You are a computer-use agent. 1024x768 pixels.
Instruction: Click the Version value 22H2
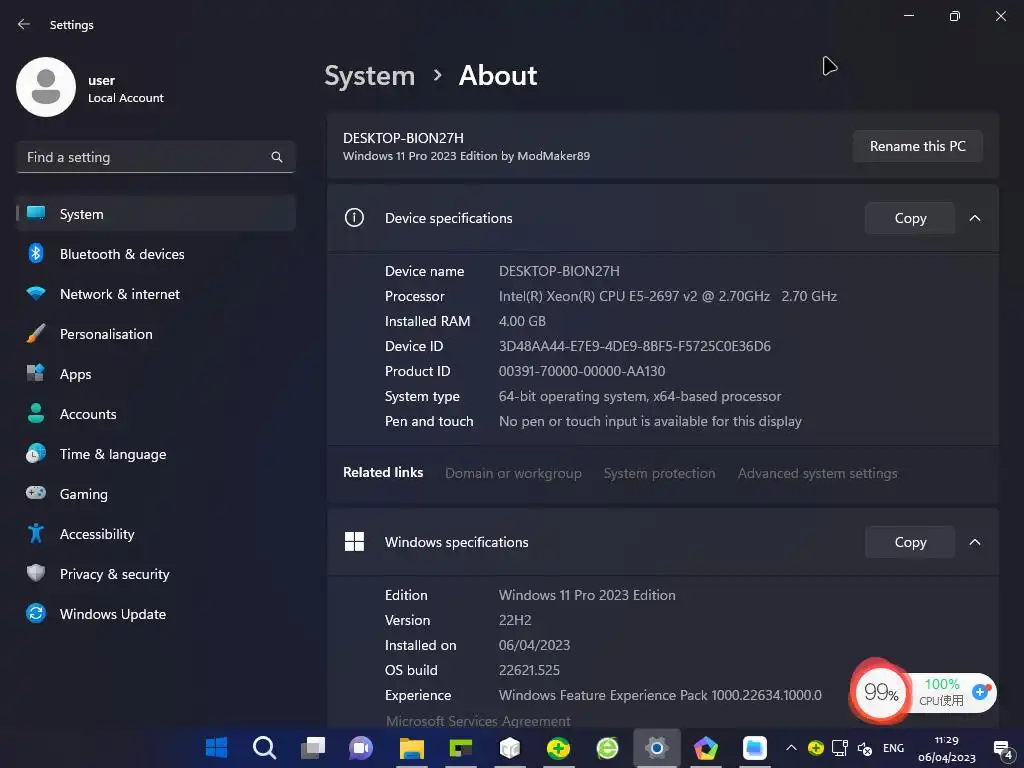515,620
